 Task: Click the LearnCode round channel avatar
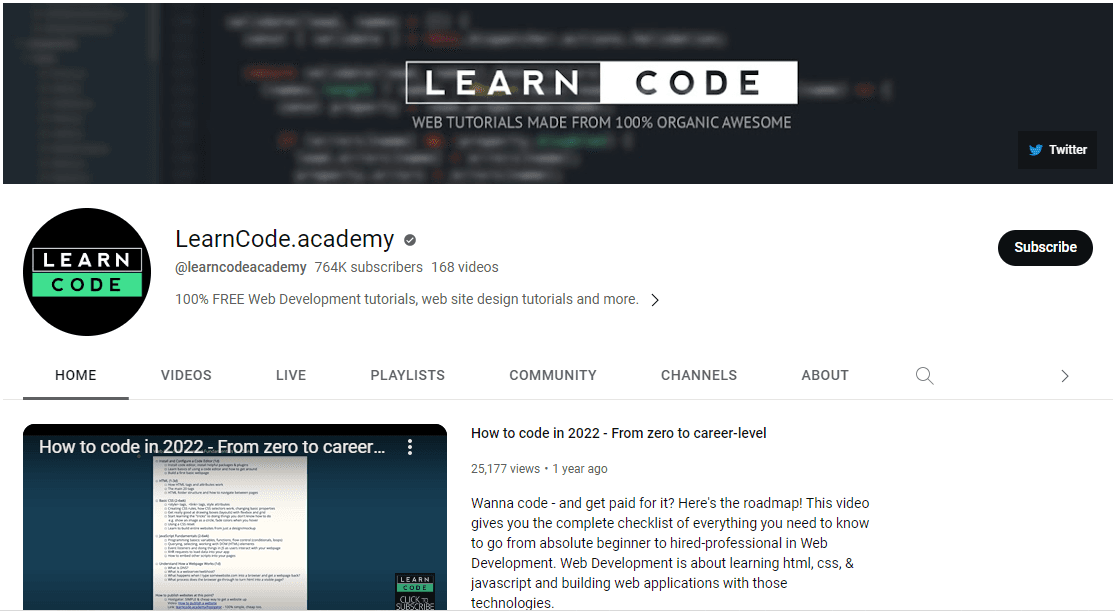click(x=86, y=272)
